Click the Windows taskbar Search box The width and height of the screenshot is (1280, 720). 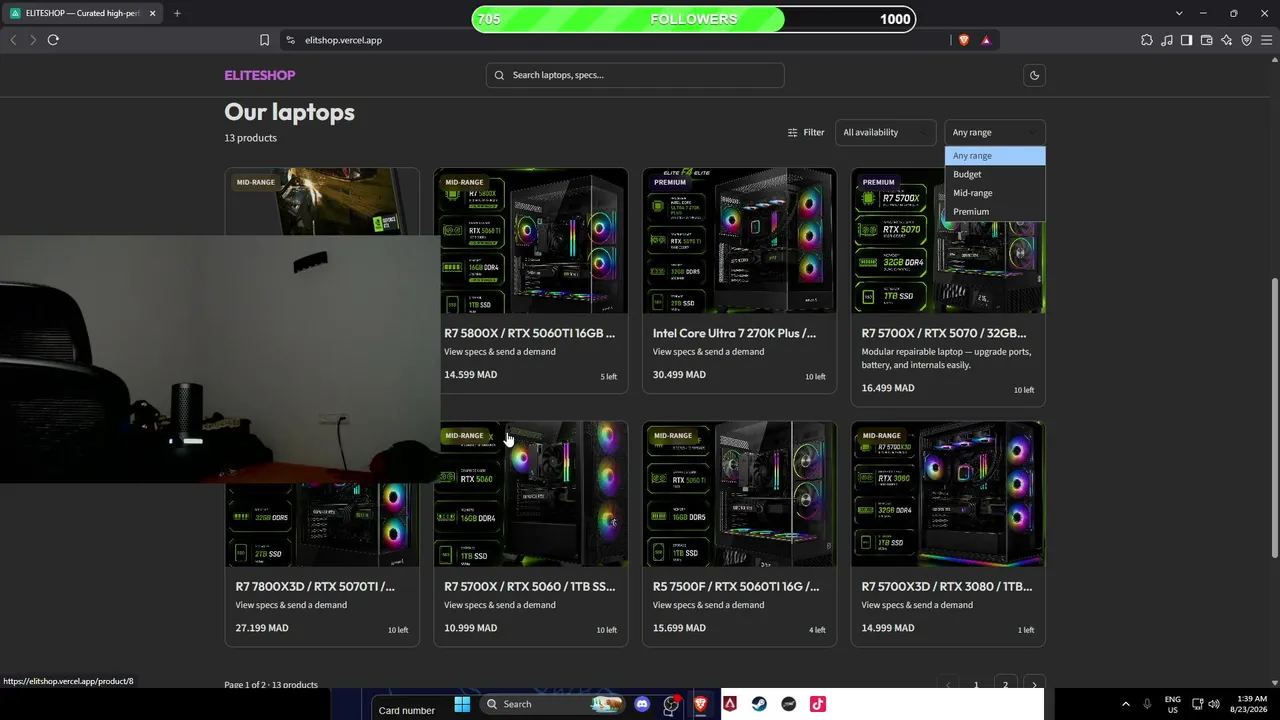click(552, 704)
